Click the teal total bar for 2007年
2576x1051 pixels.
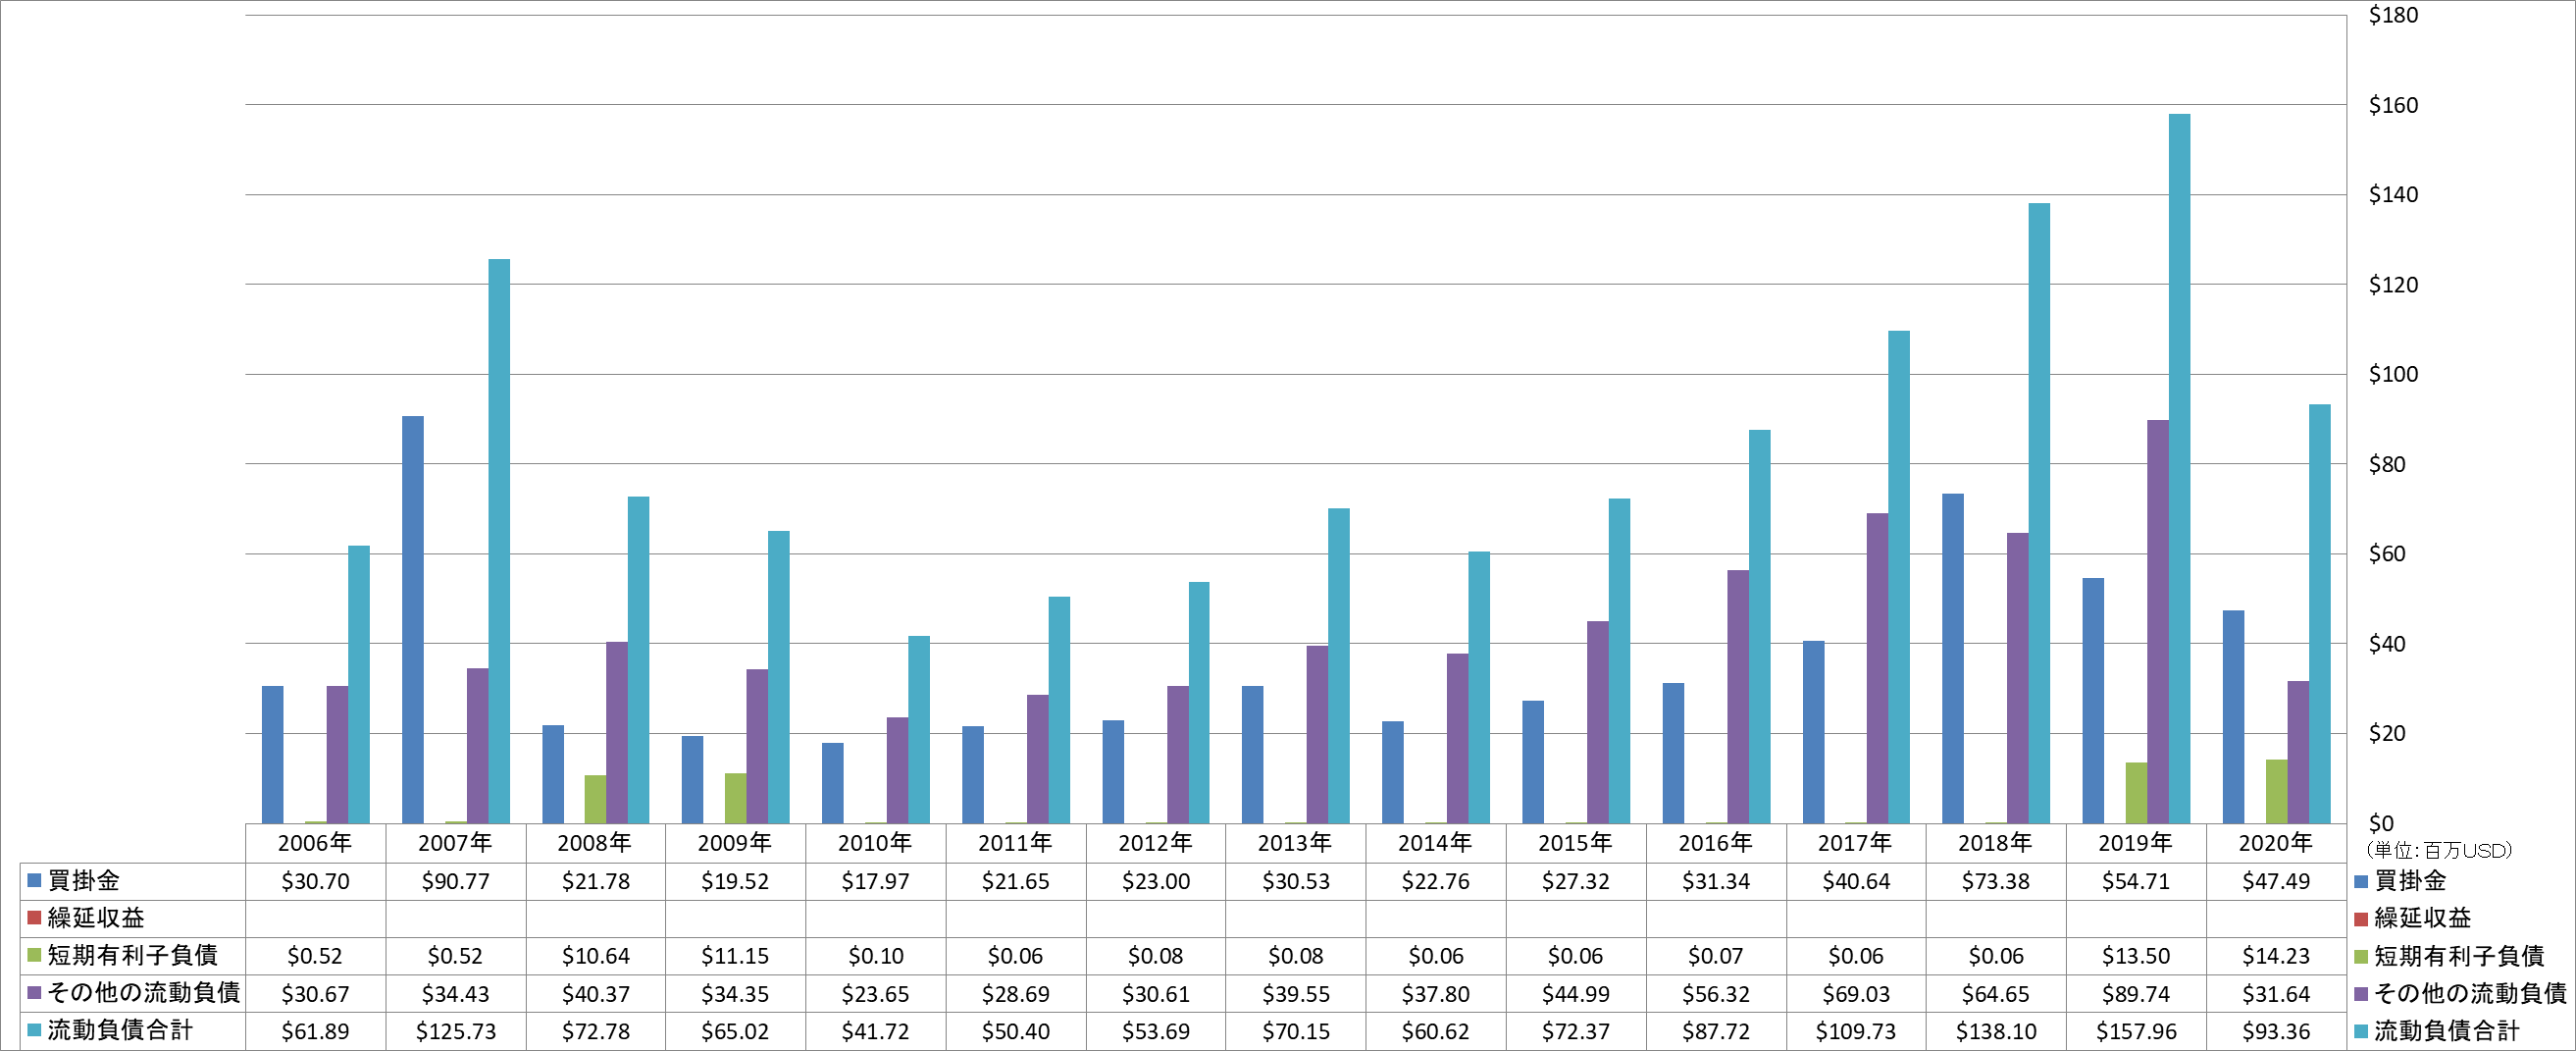[x=499, y=541]
